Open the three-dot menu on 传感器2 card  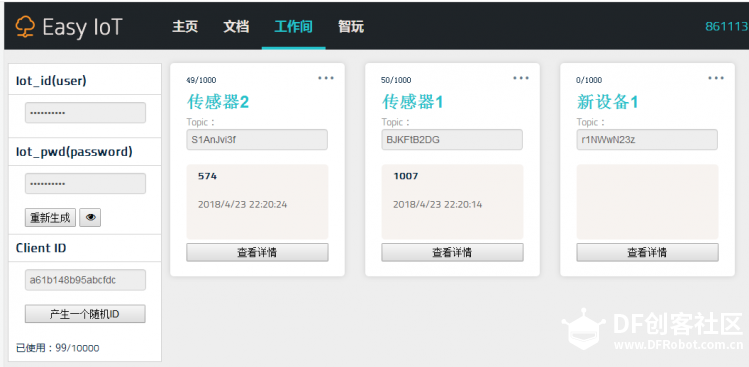point(326,78)
